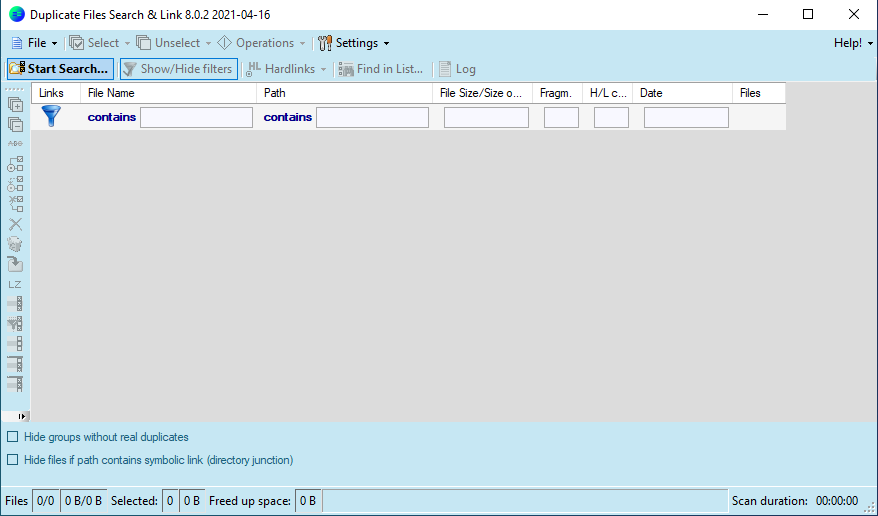The image size is (878, 516).
Task: Click the File Name filter input field
Action: tap(196, 117)
